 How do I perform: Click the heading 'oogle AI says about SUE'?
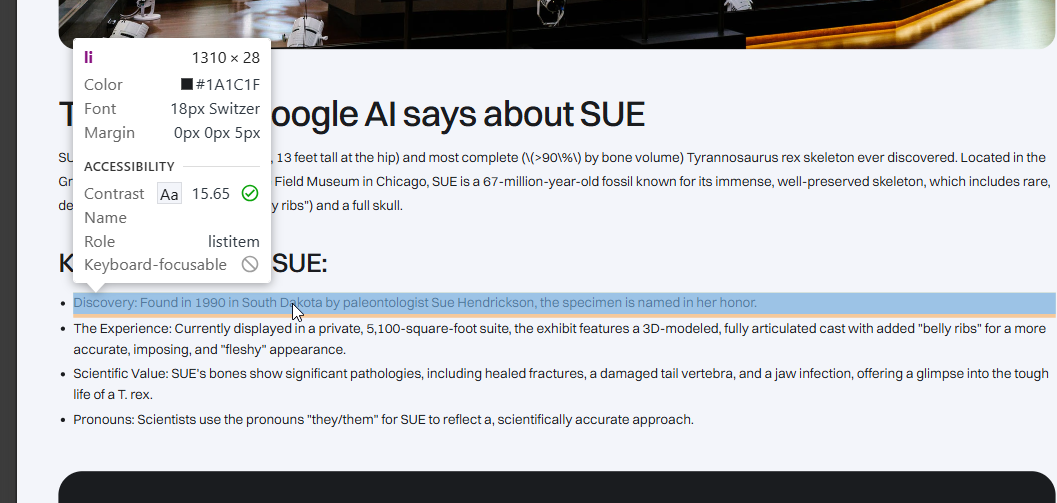click(x=457, y=114)
